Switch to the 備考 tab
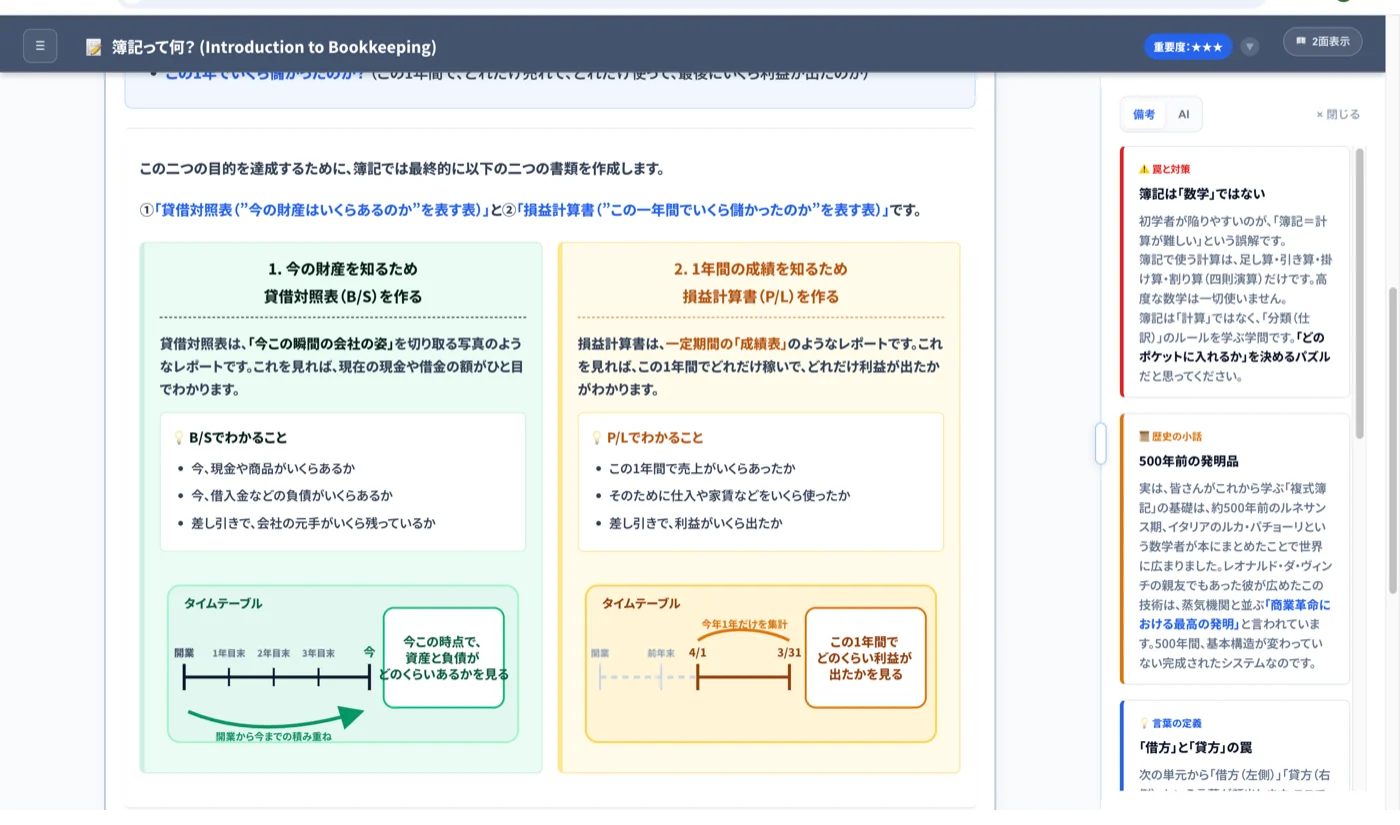 click(1144, 114)
